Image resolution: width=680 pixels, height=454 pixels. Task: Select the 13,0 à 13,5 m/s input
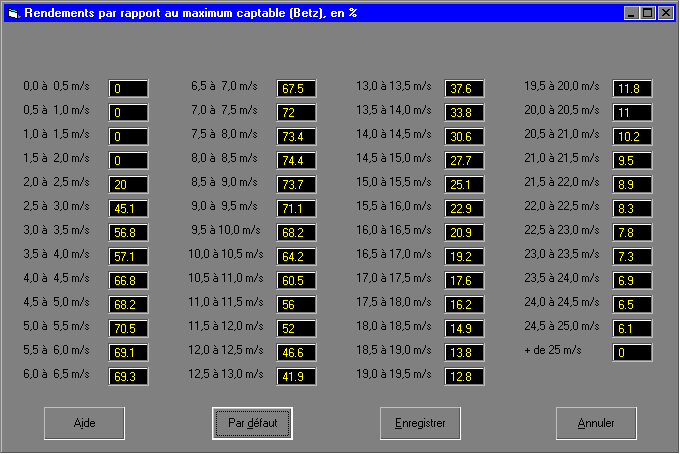click(x=464, y=89)
